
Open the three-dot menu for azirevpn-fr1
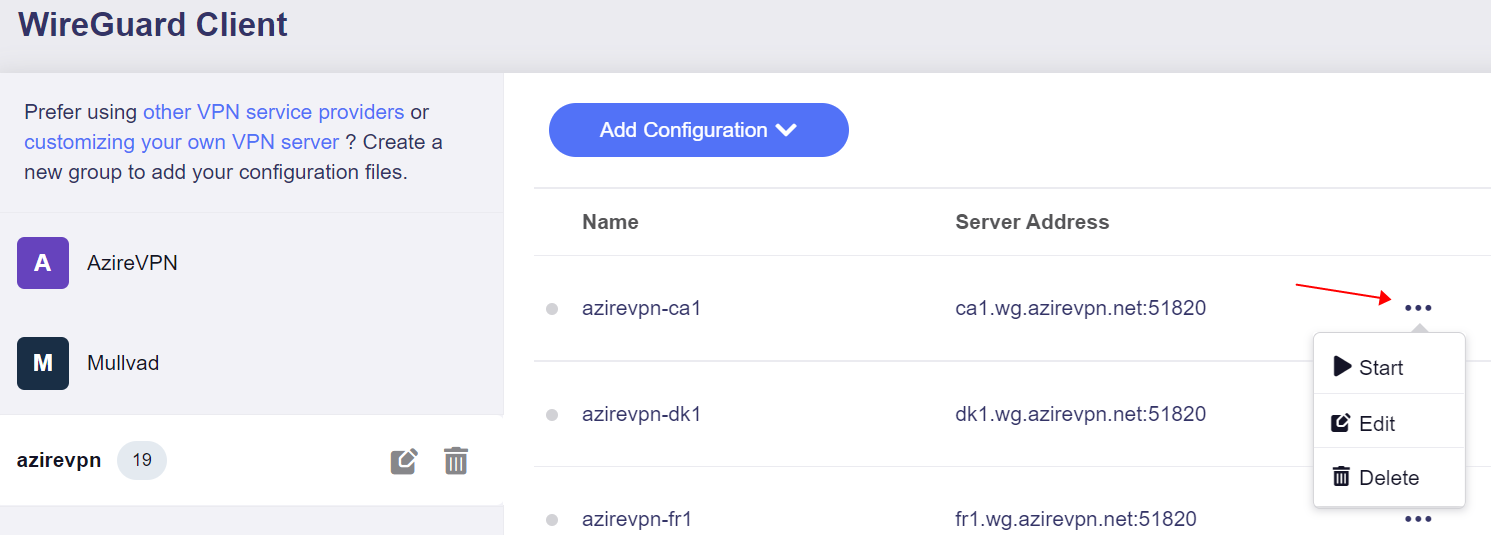[x=1418, y=519]
